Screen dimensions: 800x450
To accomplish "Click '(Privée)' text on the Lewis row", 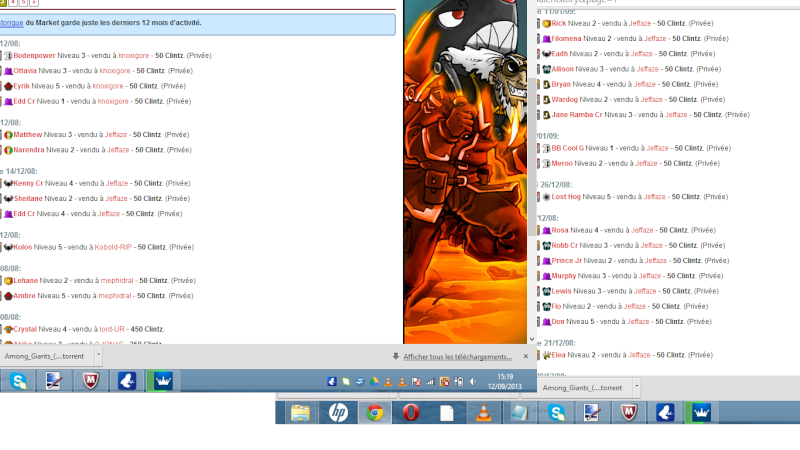I will click(706, 291).
